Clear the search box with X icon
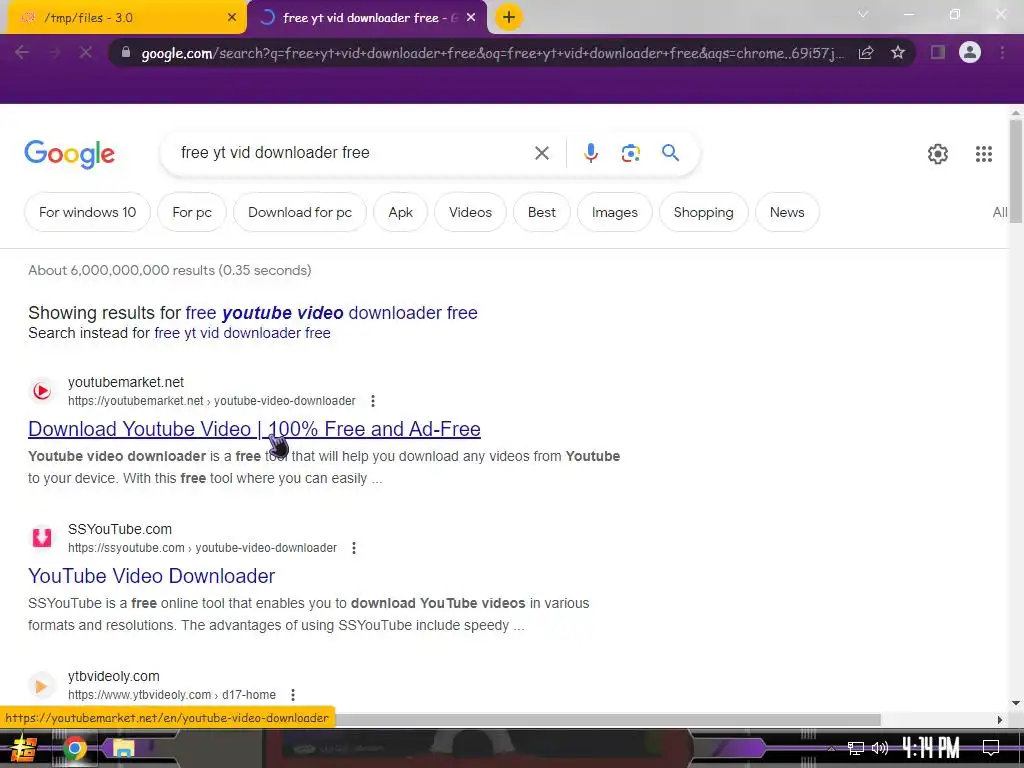Screen dimensions: 1024x768 (541, 153)
